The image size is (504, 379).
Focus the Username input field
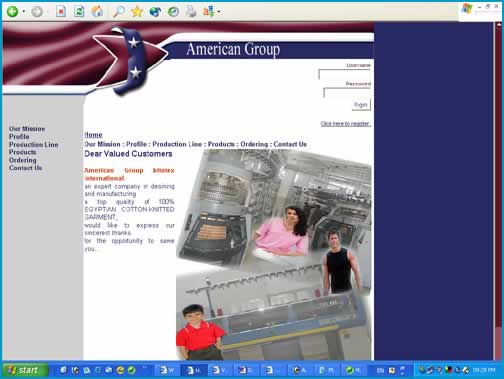345,74
